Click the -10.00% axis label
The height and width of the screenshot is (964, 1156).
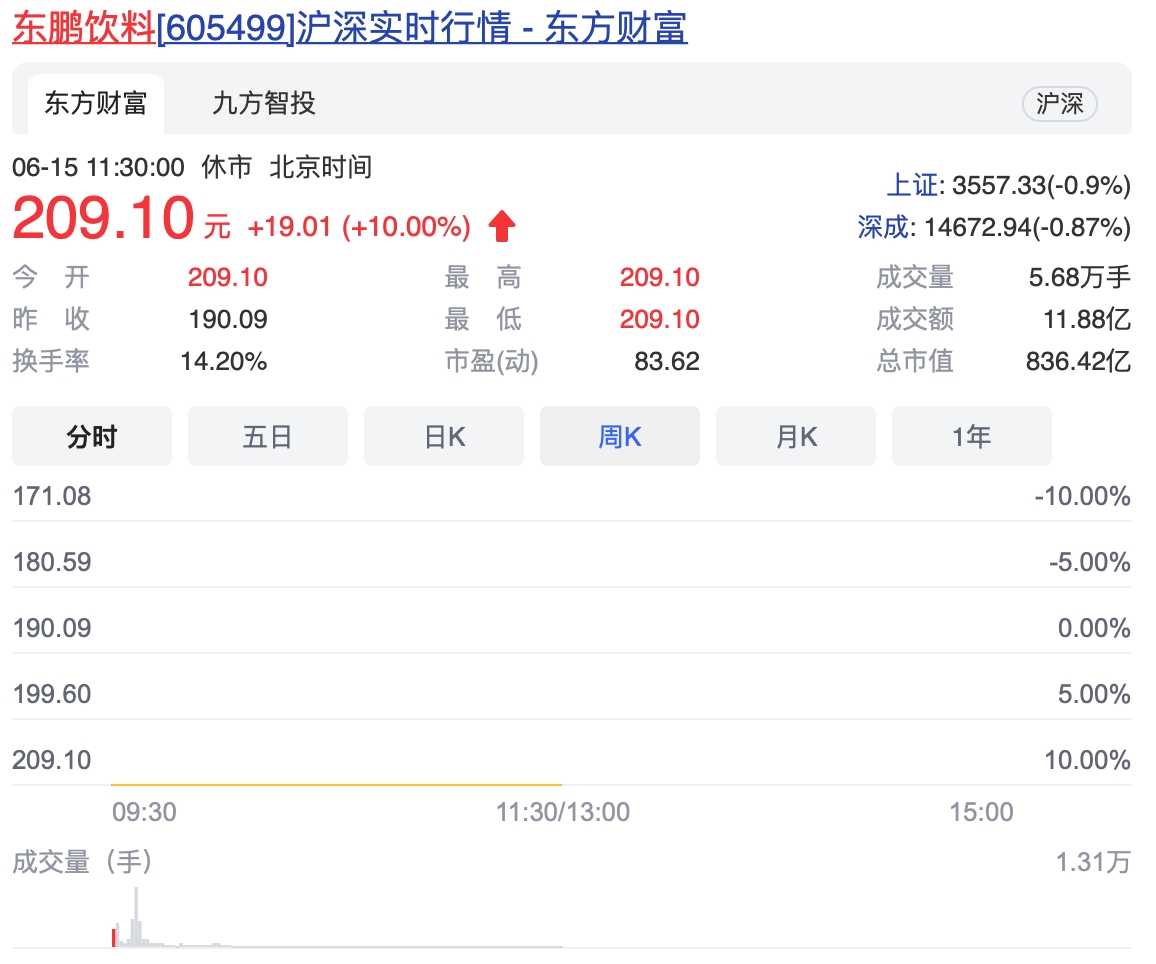coord(1082,496)
